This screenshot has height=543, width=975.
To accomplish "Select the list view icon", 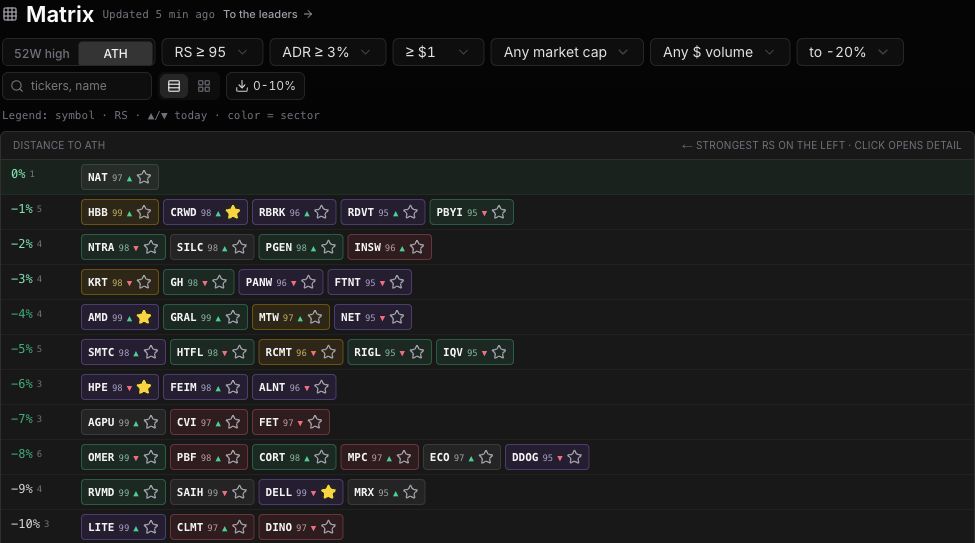I will [174, 86].
